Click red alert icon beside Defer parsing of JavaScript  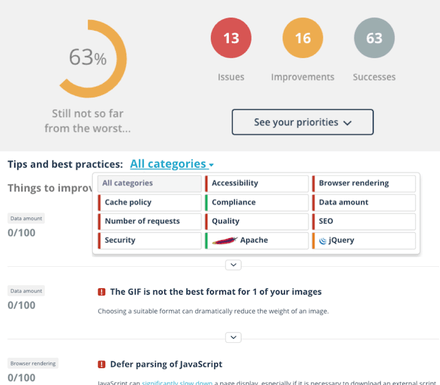pyautogui.click(x=101, y=364)
